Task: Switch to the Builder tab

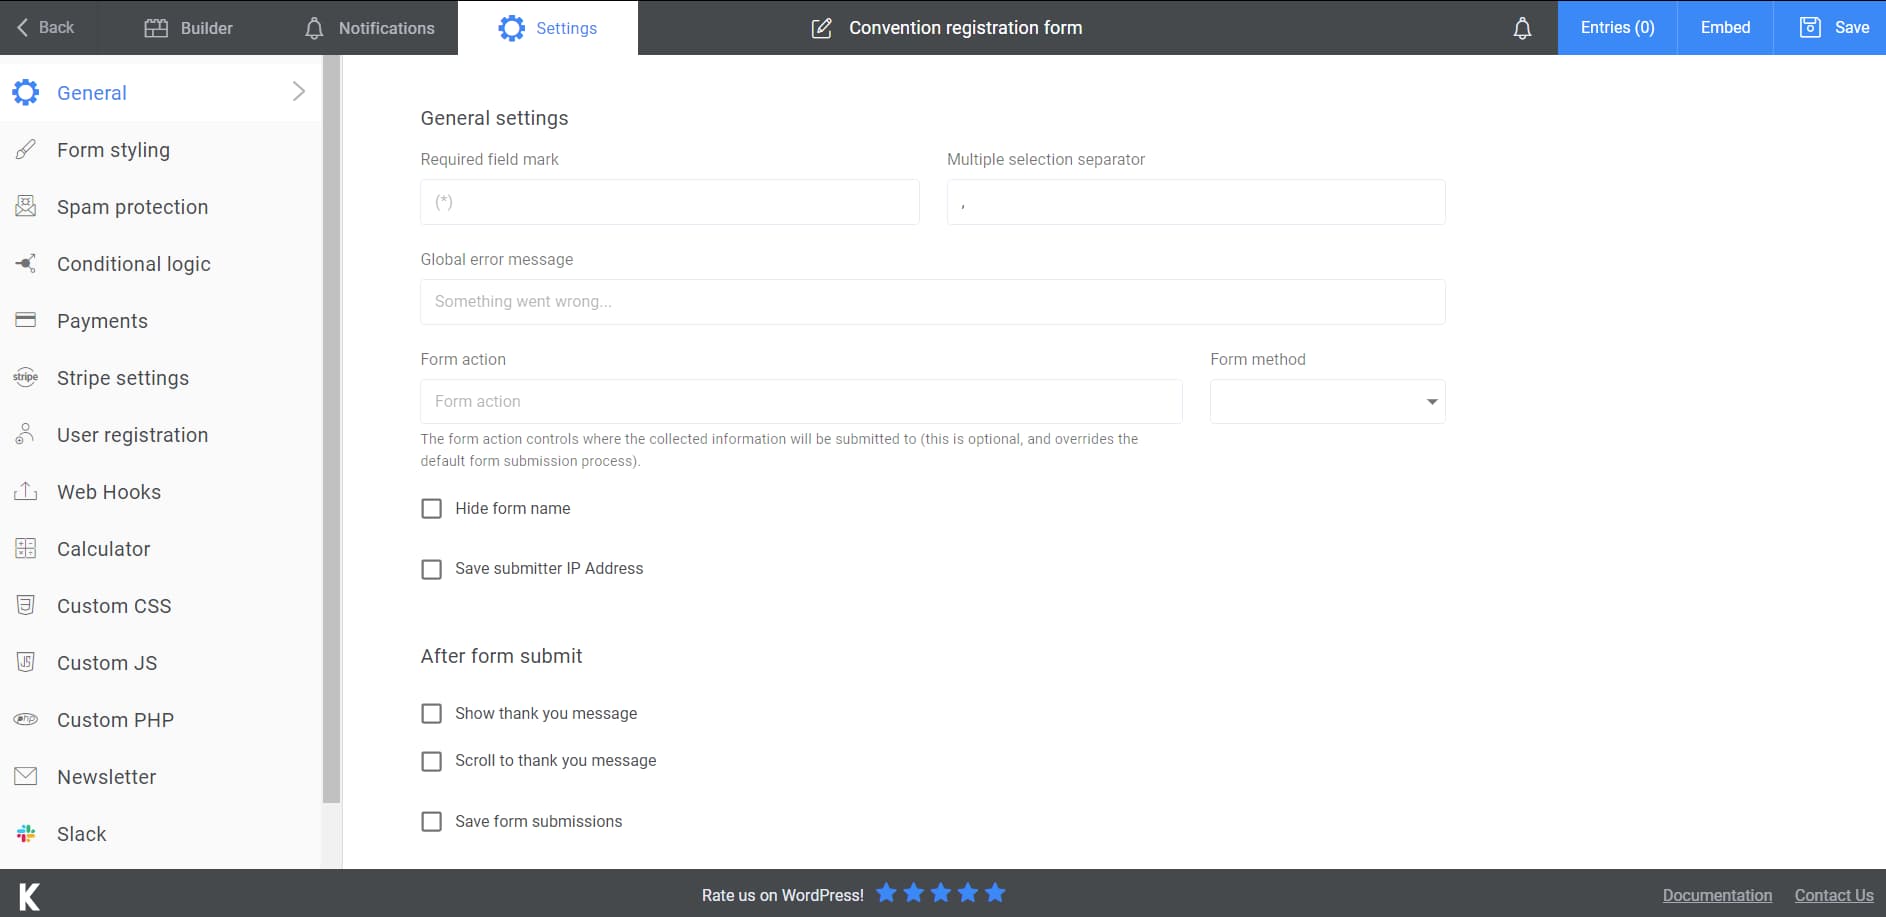Action: (x=188, y=27)
